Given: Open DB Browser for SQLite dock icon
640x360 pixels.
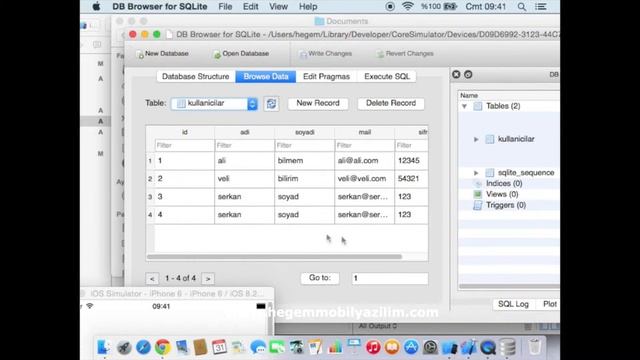Looking at the screenshot, I should pyautogui.click(x=507, y=347).
